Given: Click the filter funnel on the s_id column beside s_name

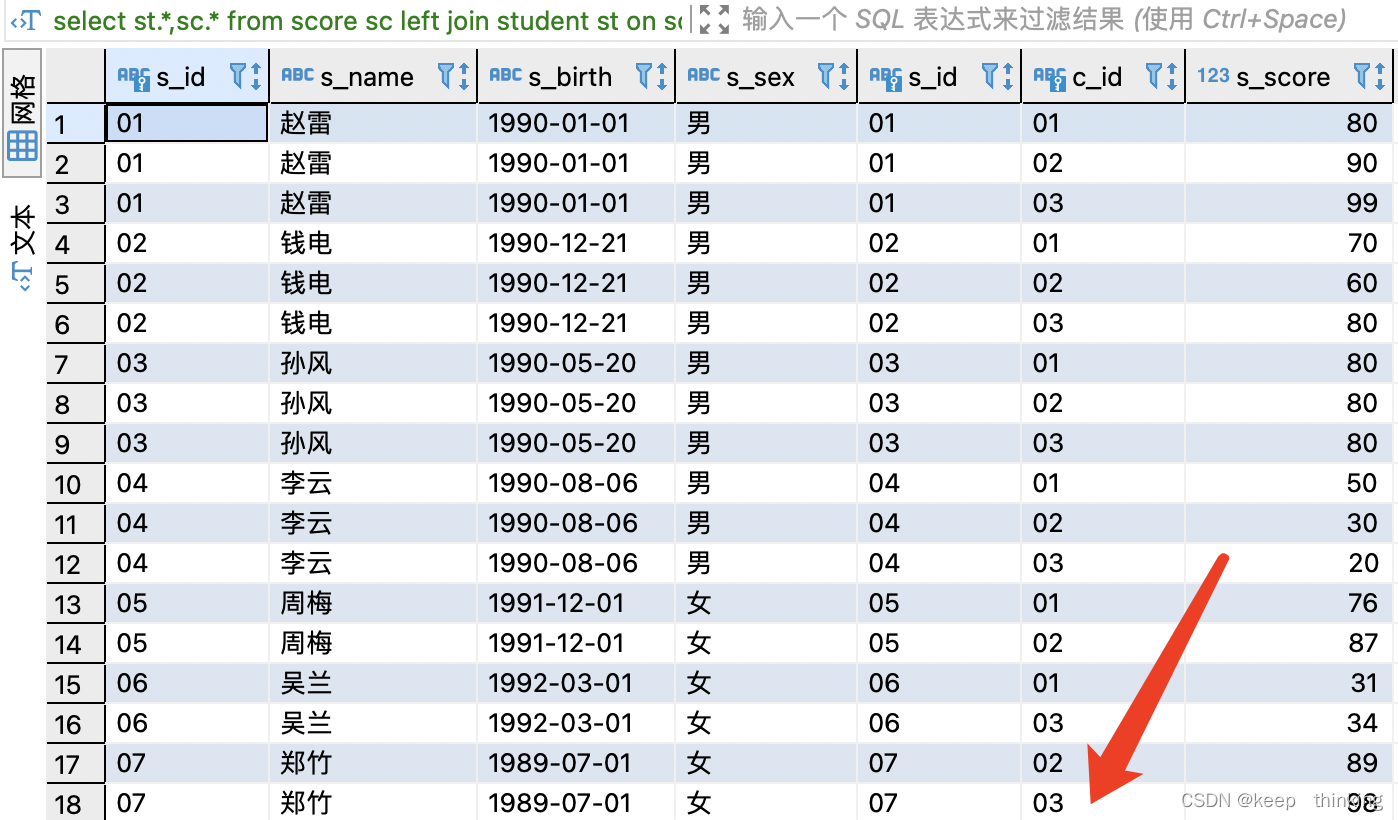Looking at the screenshot, I should [x=237, y=76].
